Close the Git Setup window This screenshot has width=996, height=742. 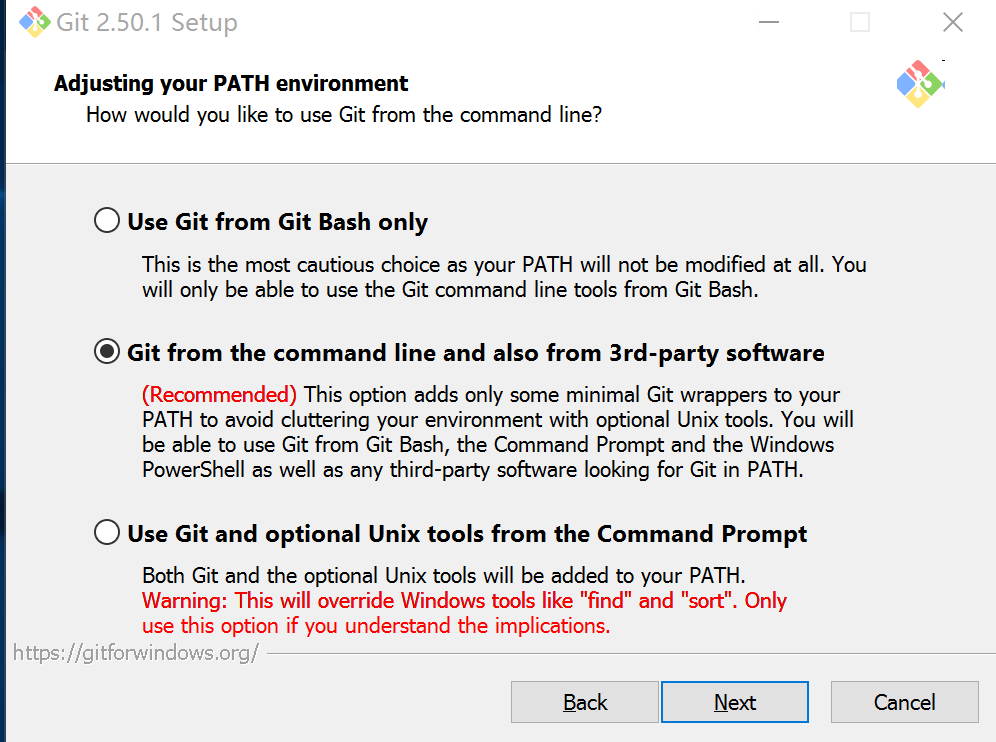pyautogui.click(x=952, y=22)
